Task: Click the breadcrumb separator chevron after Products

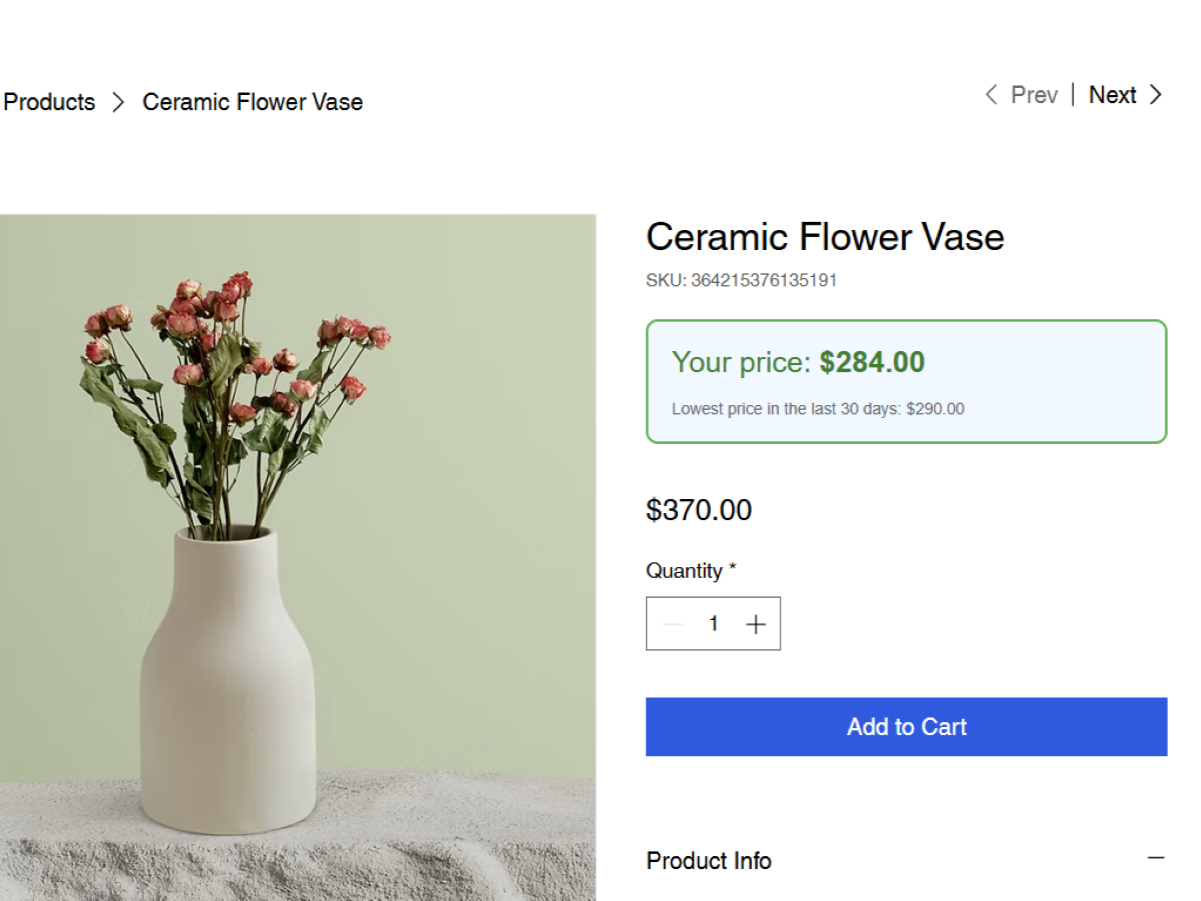Action: tap(118, 102)
